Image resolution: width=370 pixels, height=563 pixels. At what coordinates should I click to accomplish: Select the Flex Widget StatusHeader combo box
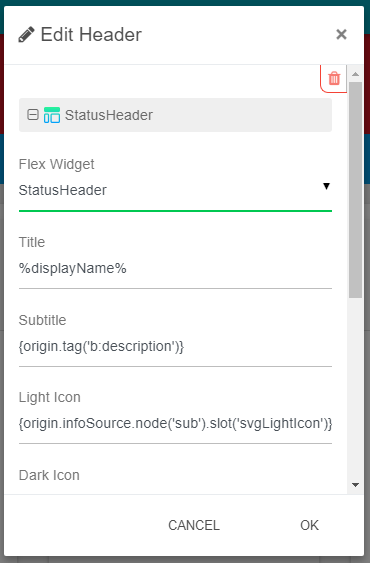pos(175,190)
